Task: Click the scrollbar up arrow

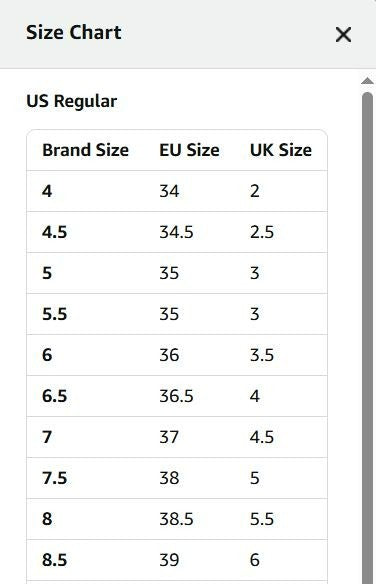Action: point(367,81)
